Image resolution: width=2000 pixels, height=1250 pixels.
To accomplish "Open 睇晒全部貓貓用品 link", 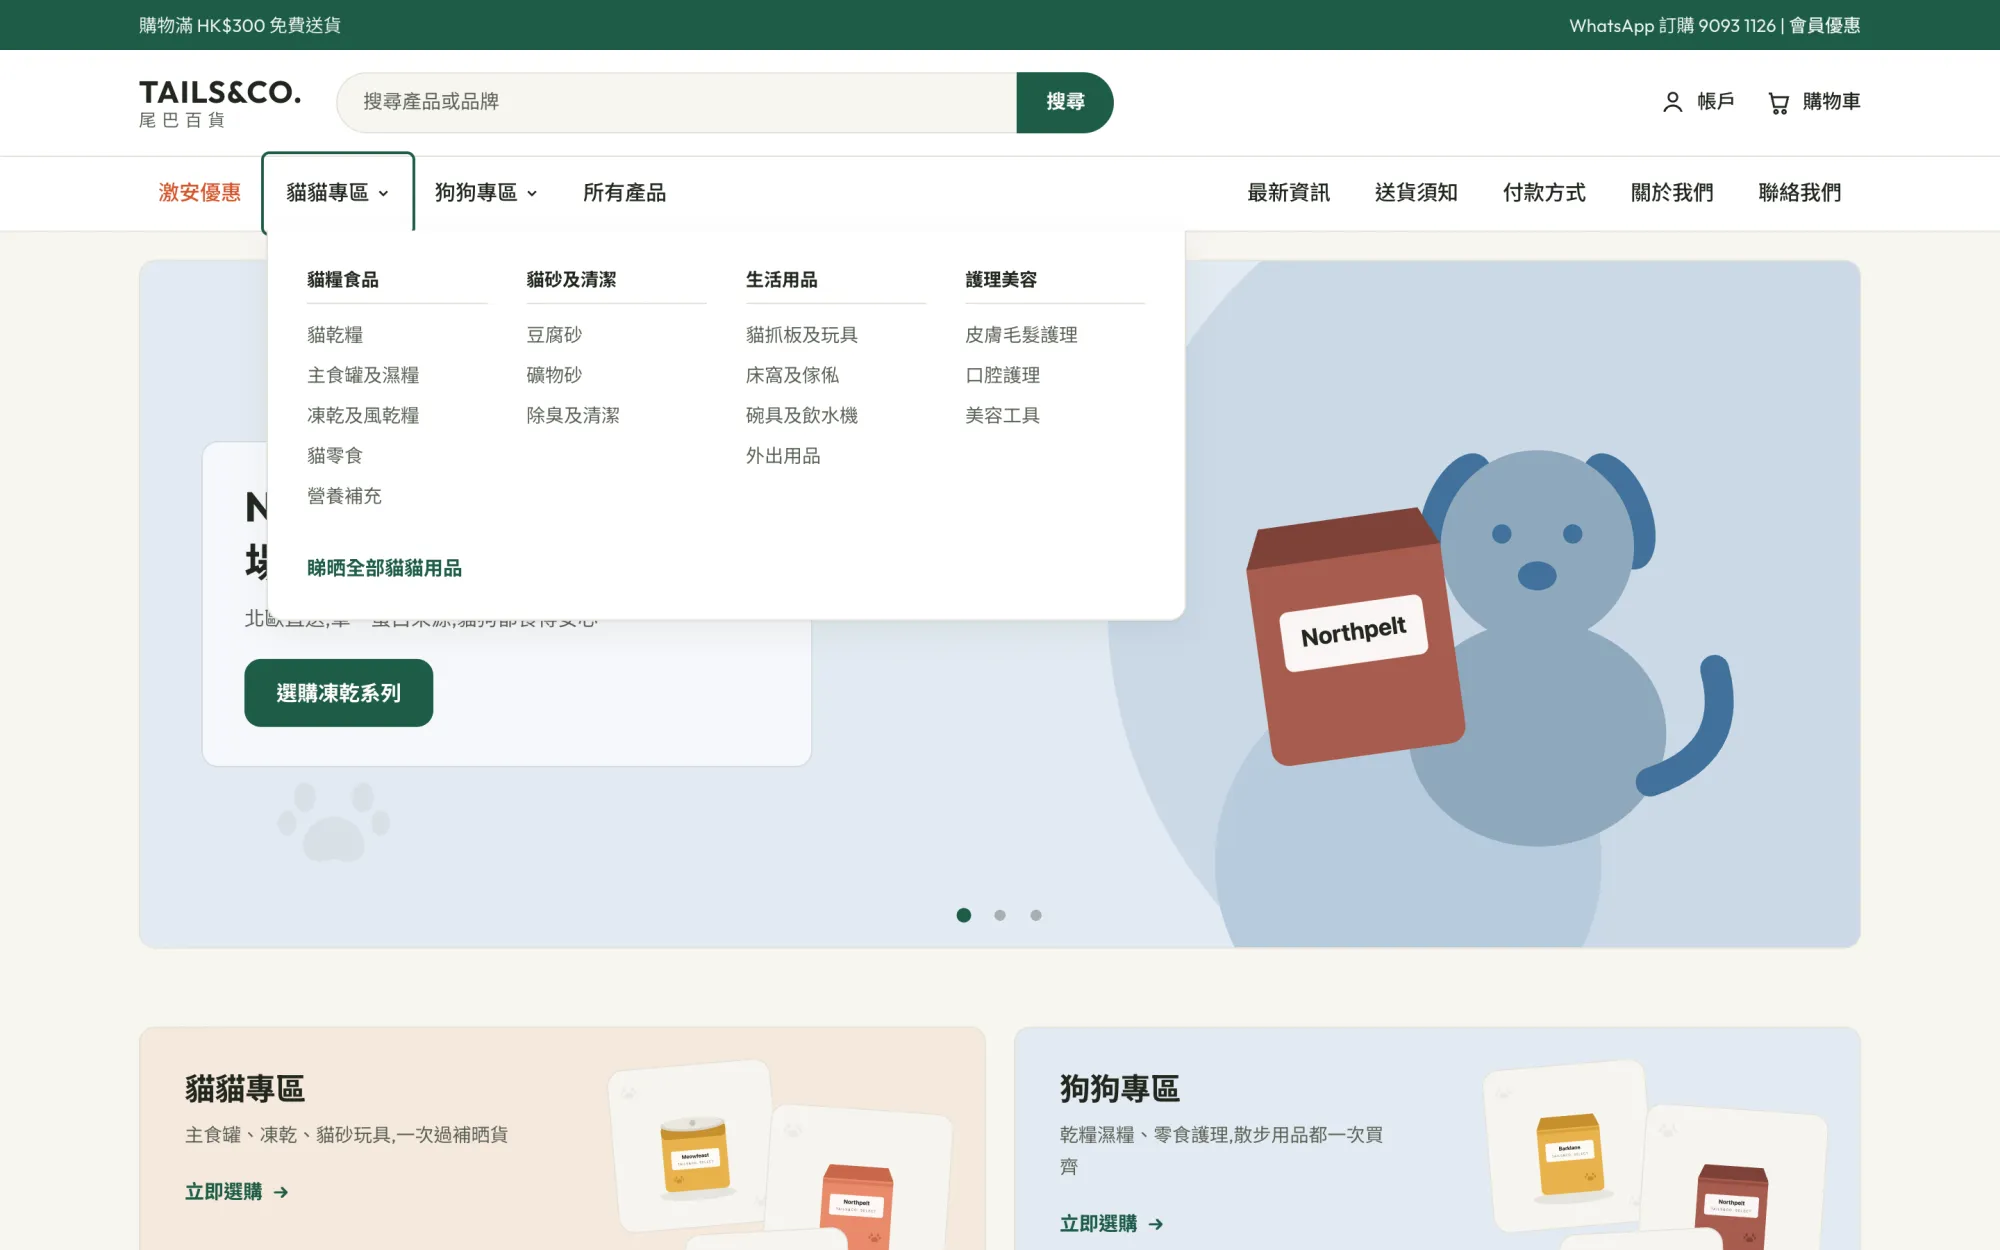I will point(384,568).
